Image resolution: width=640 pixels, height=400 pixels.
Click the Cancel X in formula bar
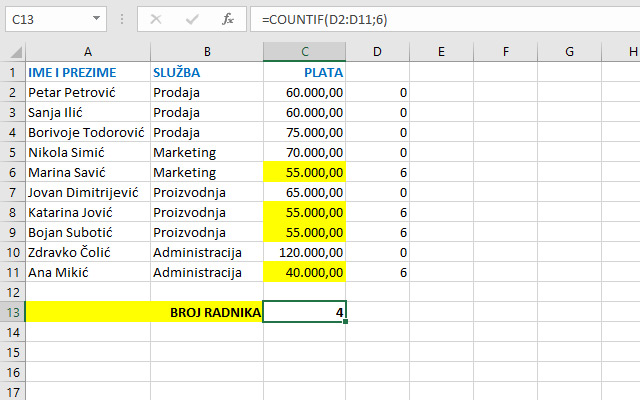tap(157, 19)
